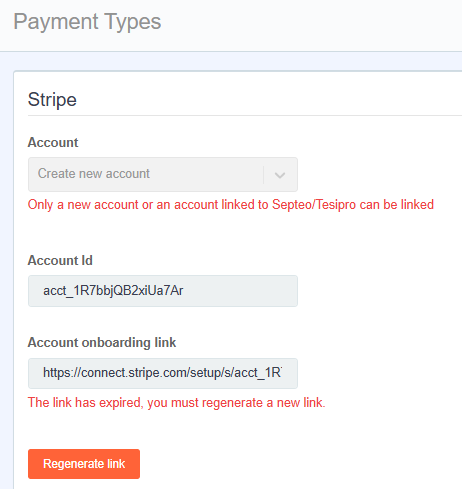The width and height of the screenshot is (462, 489).
Task: Click the divider beside the dropdown chevron
Action: click(263, 175)
